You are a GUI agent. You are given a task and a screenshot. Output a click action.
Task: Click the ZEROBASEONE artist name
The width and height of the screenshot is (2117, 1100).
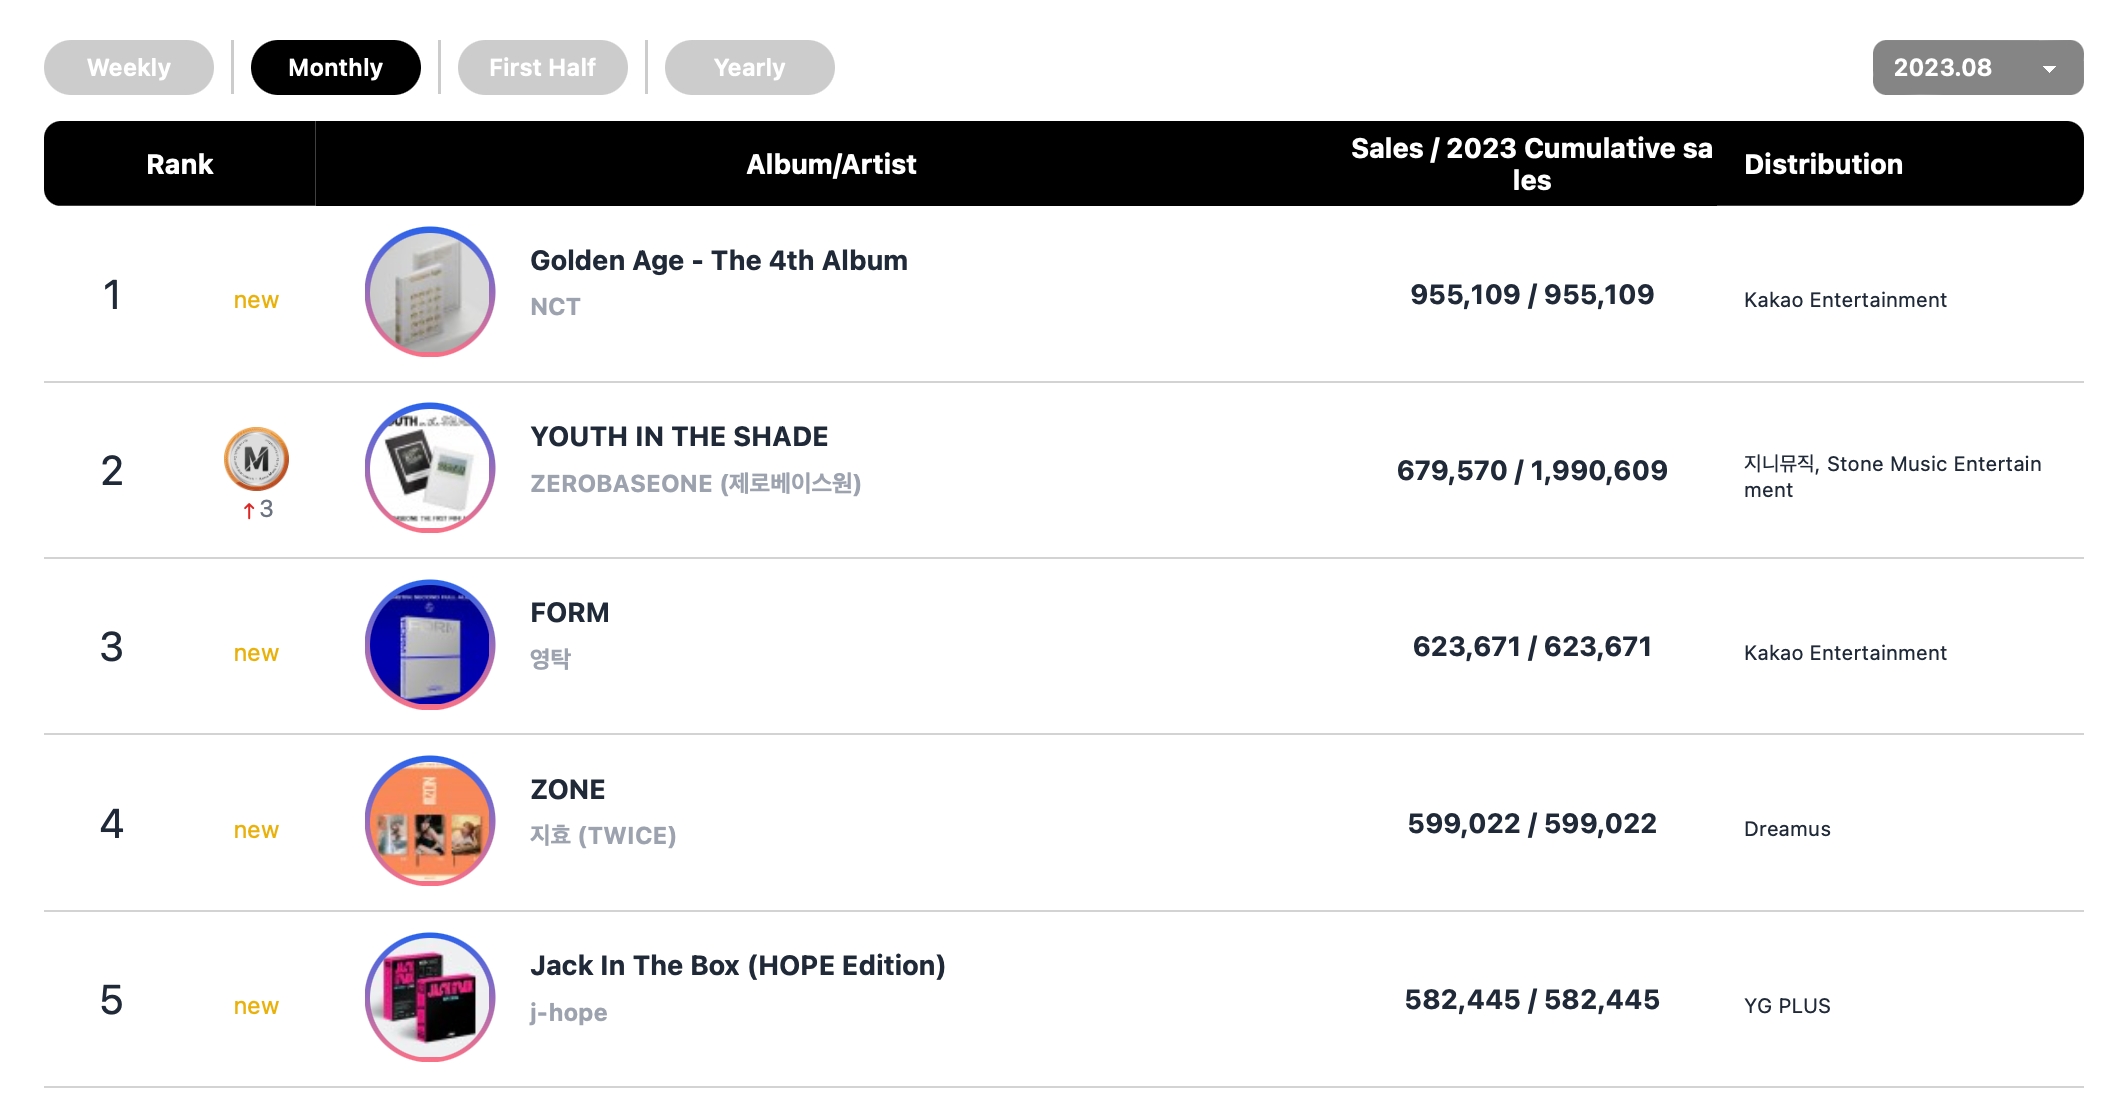[x=695, y=484]
